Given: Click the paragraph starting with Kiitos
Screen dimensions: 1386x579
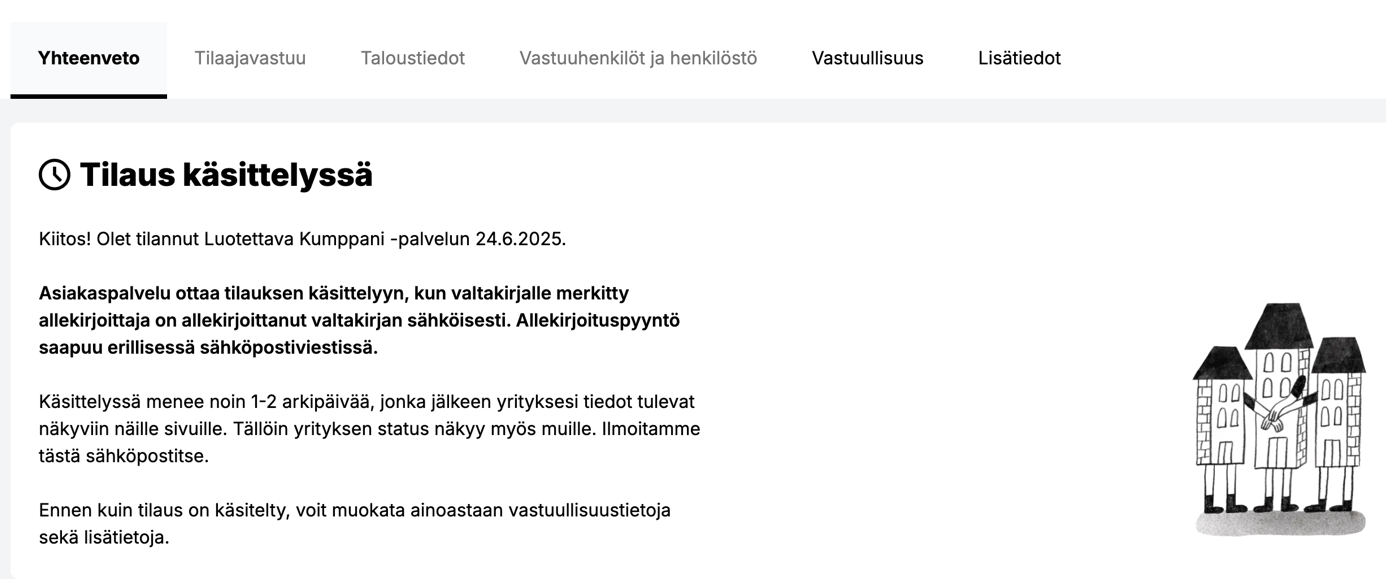Looking at the screenshot, I should (302, 239).
